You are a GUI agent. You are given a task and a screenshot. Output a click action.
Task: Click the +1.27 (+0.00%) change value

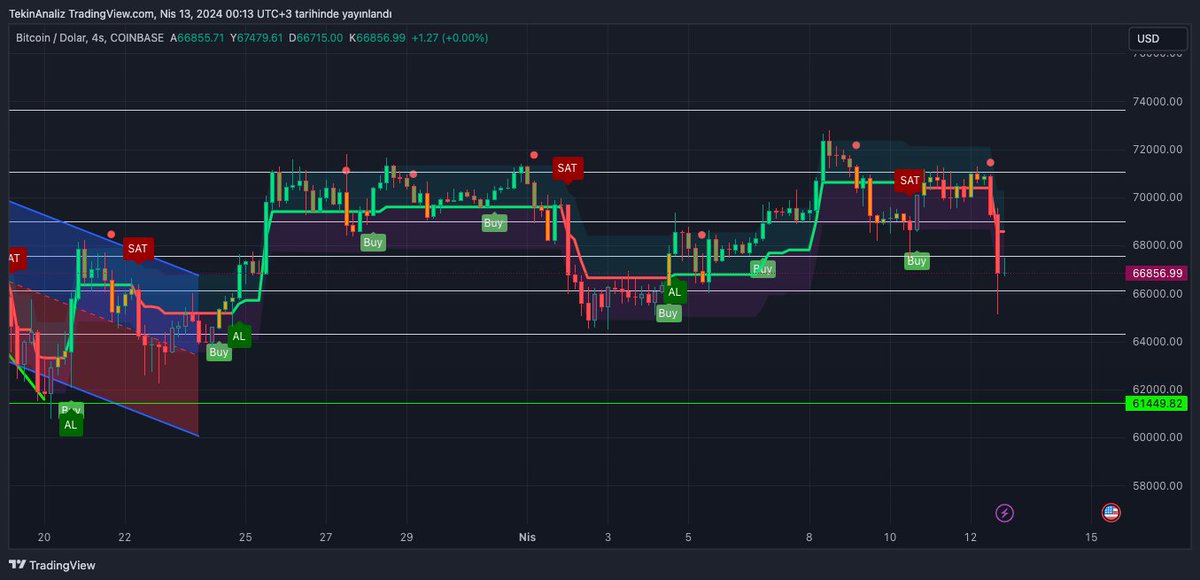tap(450, 38)
